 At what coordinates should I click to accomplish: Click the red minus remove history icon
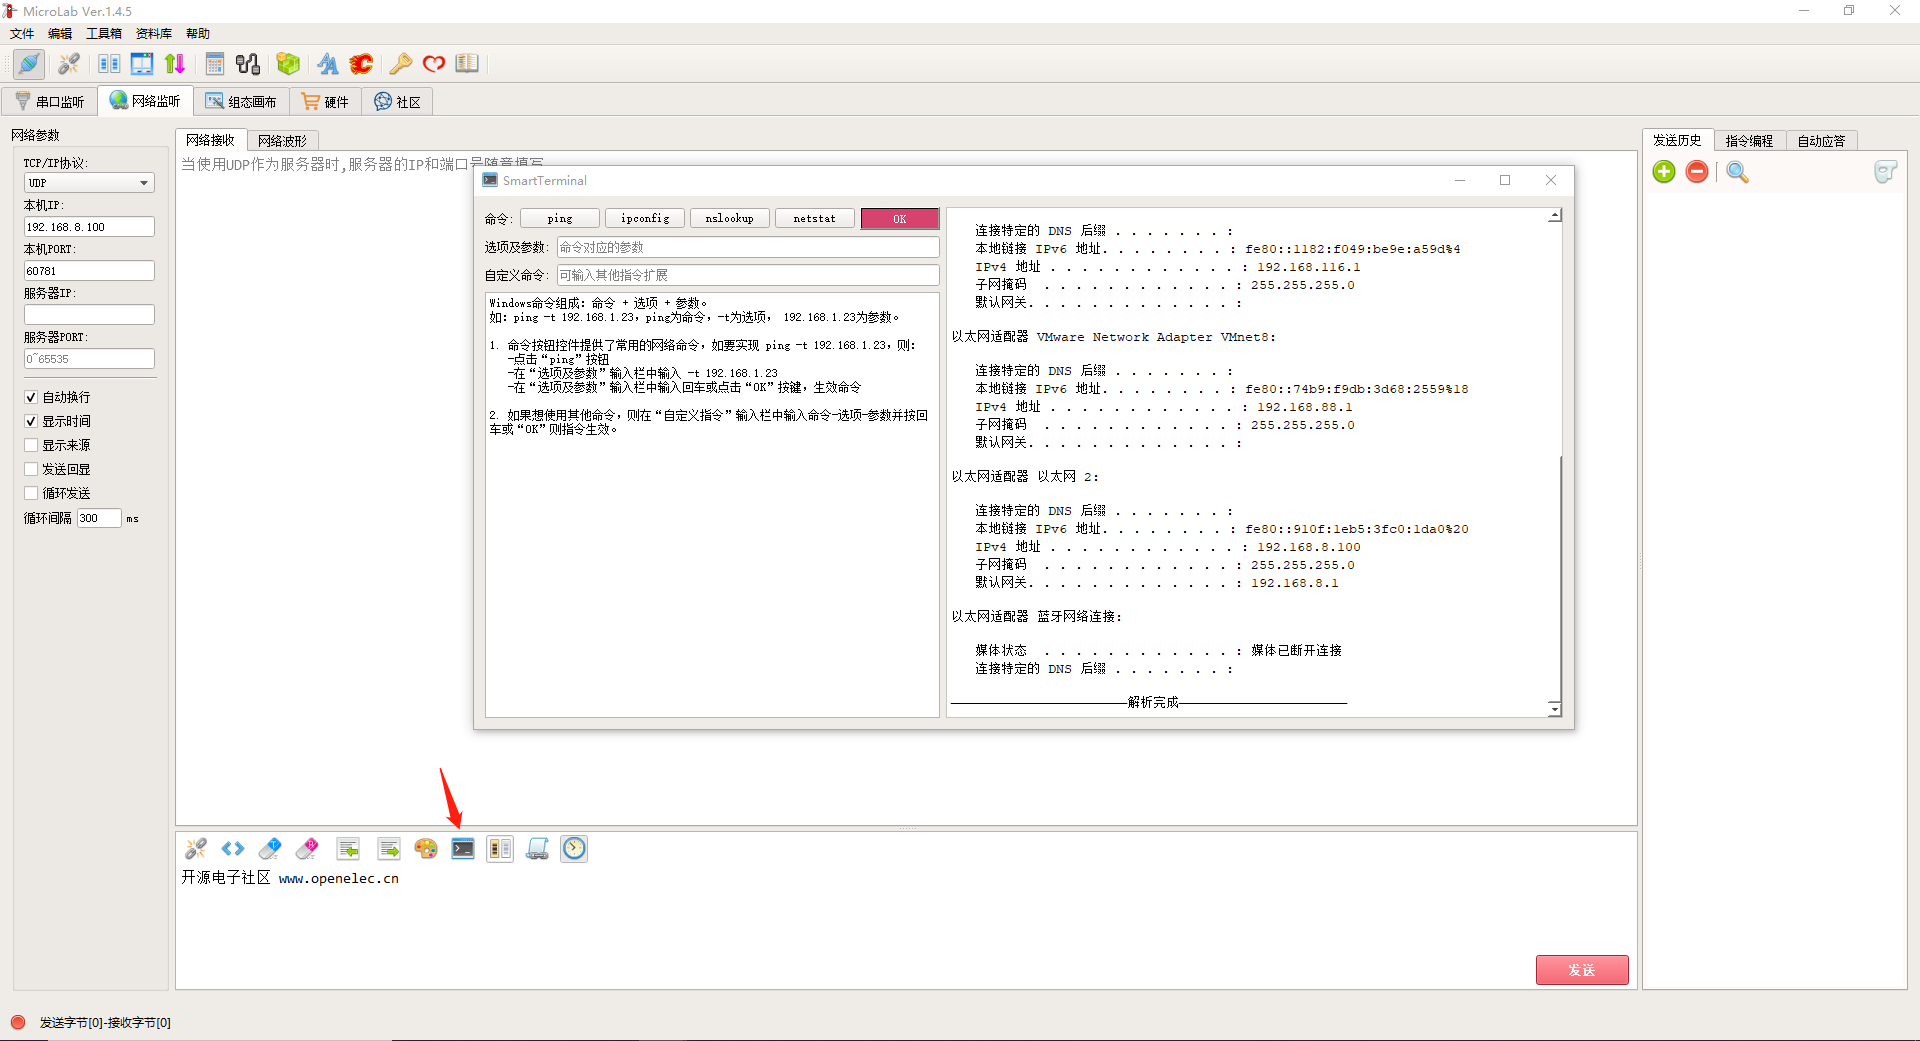1697,172
